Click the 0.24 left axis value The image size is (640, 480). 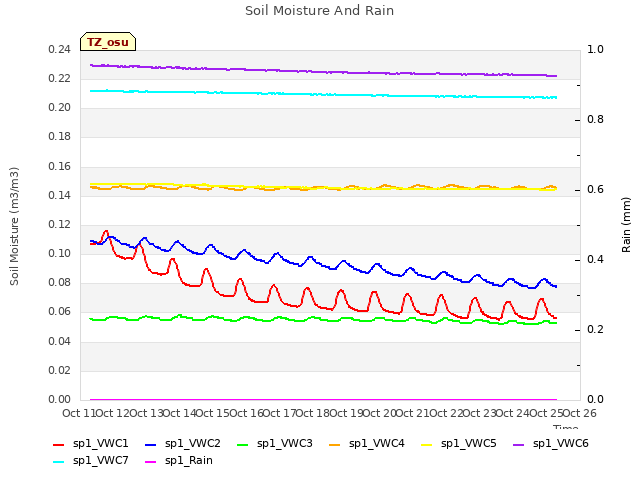click(60, 50)
